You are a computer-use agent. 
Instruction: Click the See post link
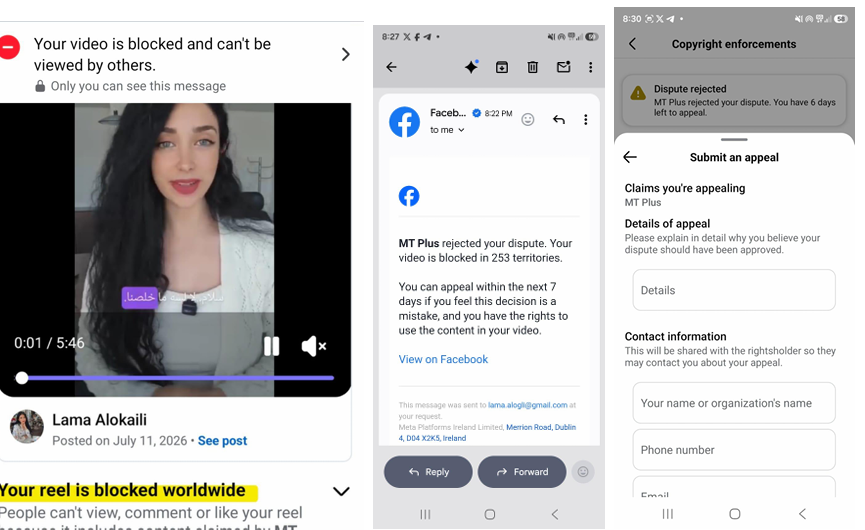point(222,441)
